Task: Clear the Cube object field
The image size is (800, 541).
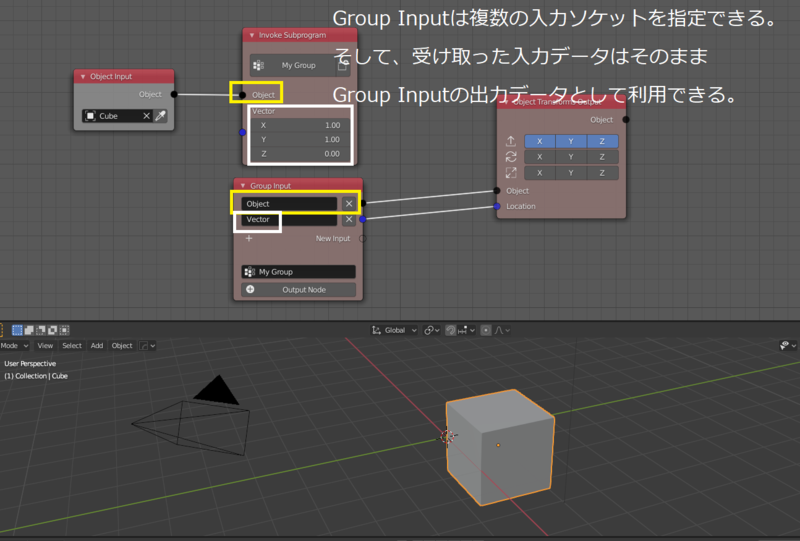Action: [146, 116]
